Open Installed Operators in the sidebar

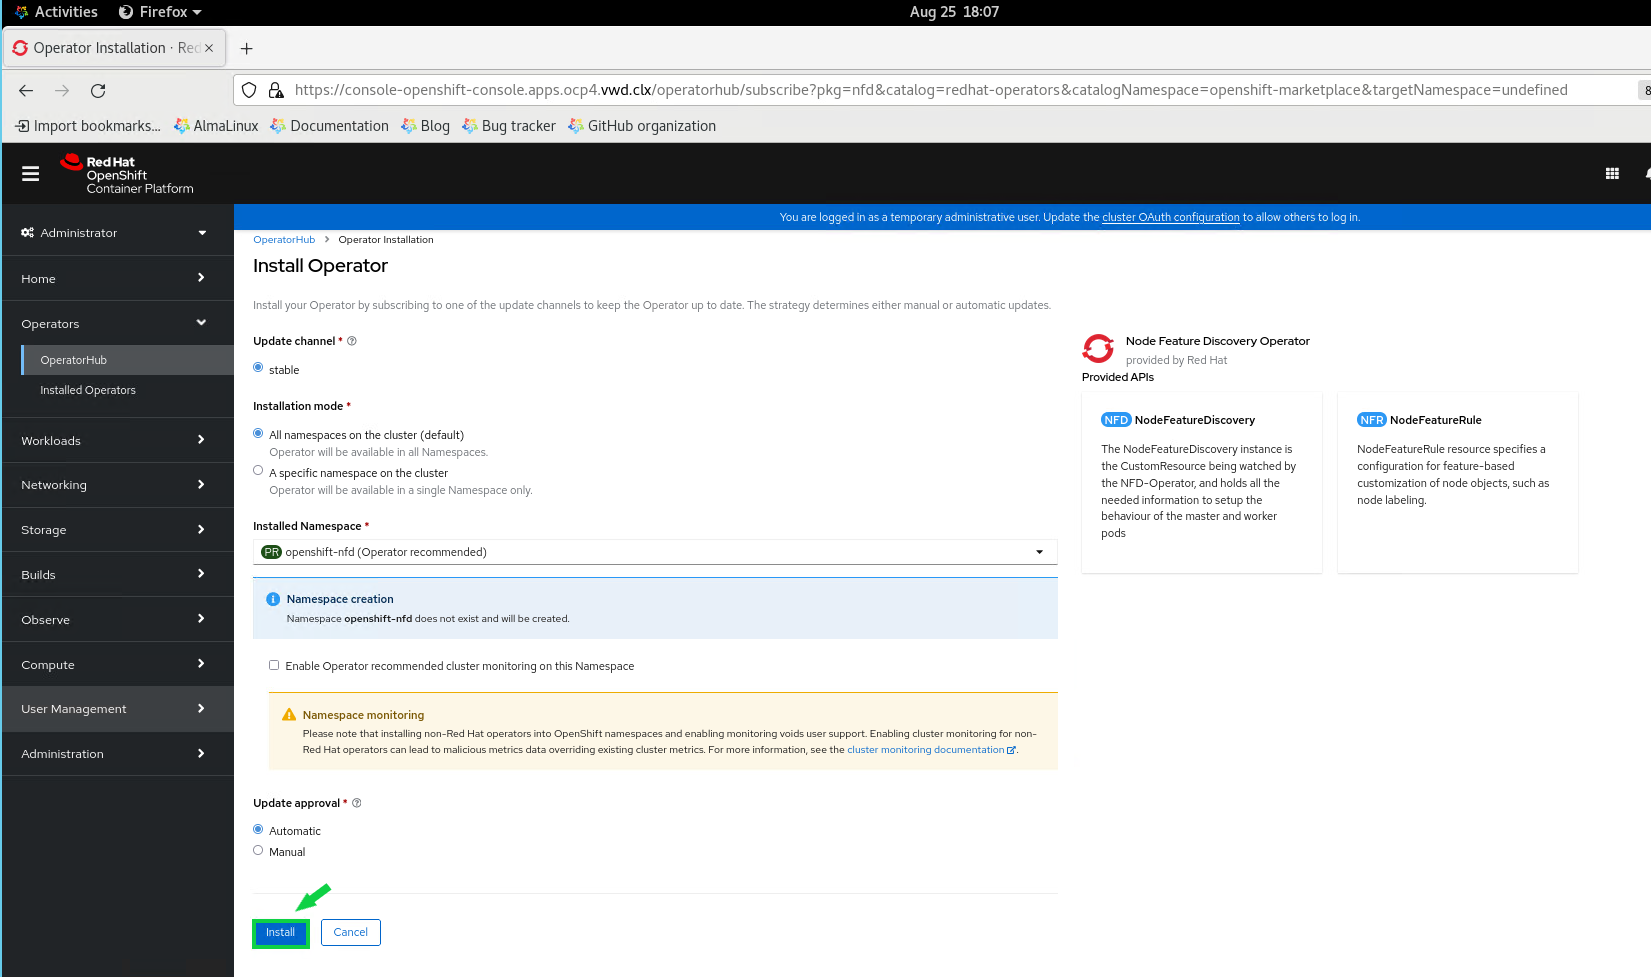pos(127,390)
